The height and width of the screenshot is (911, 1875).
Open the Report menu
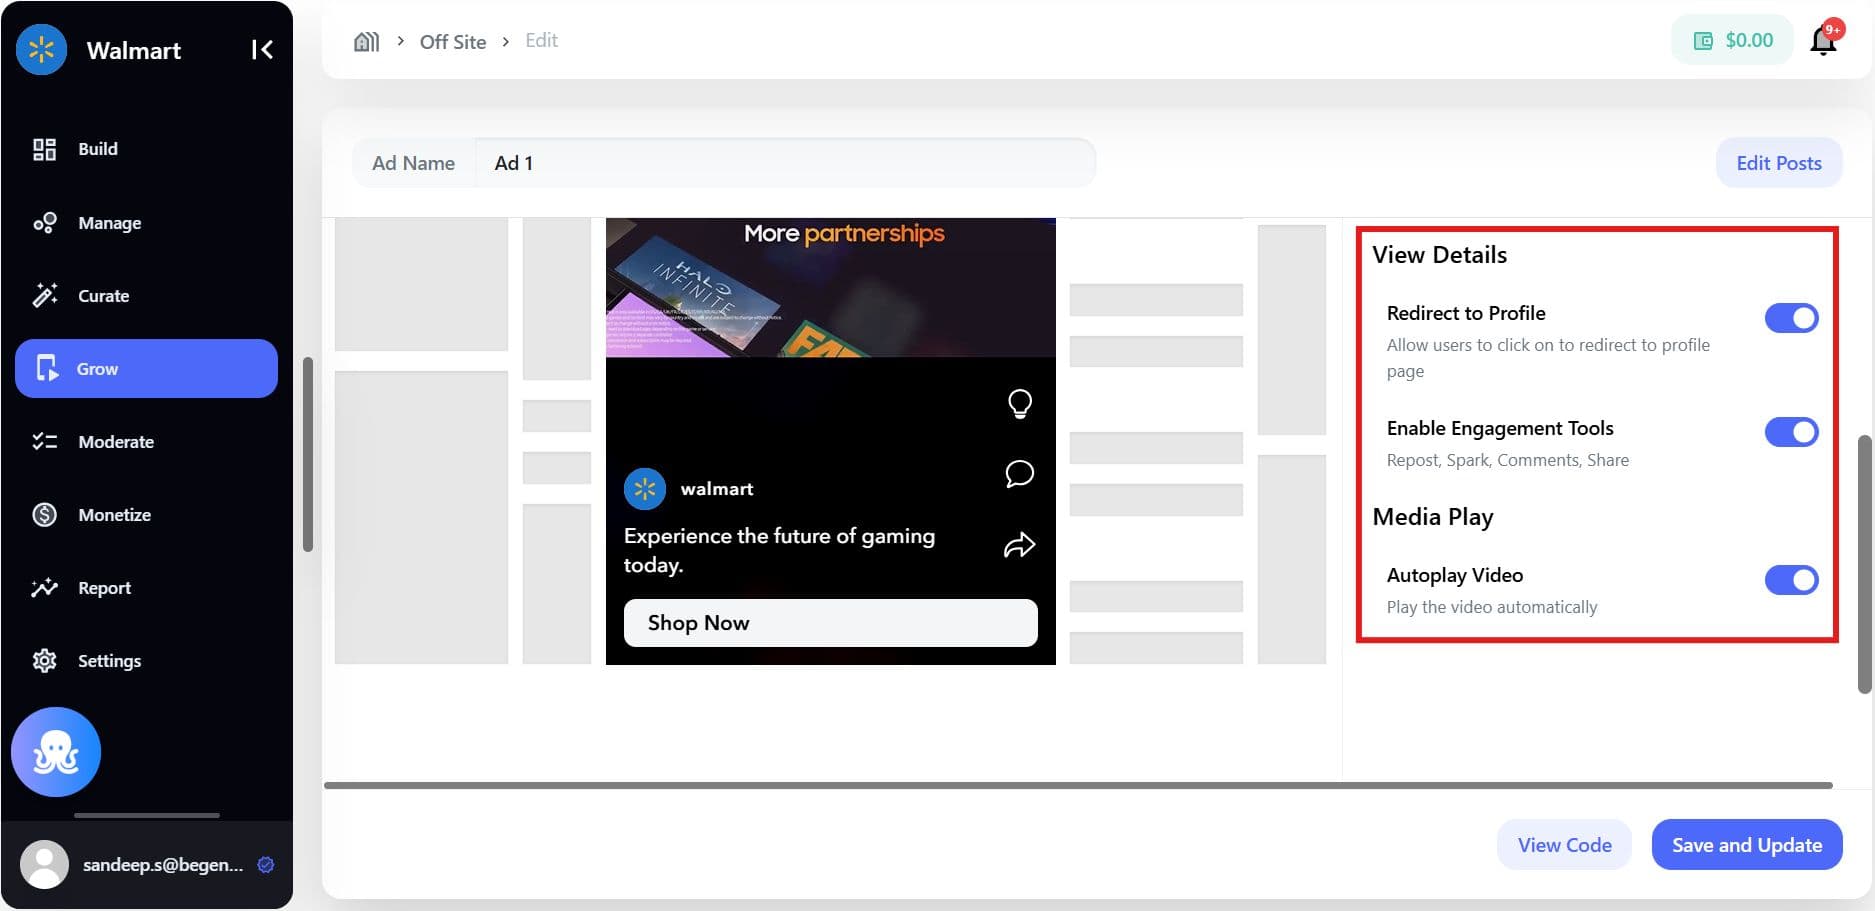tap(146, 588)
